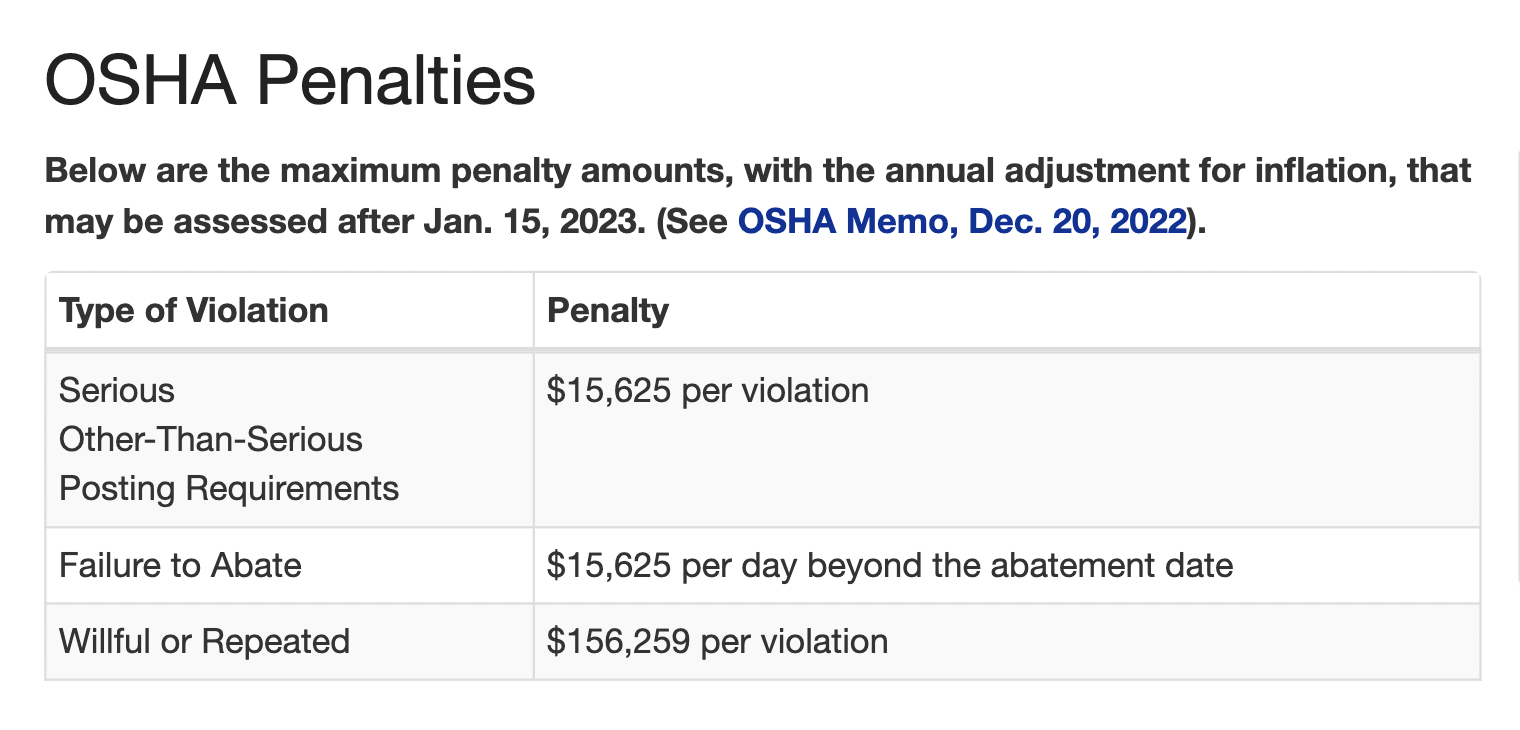The width and height of the screenshot is (1520, 730).
Task: Select the Type of Violation column header
Action: [x=194, y=310]
